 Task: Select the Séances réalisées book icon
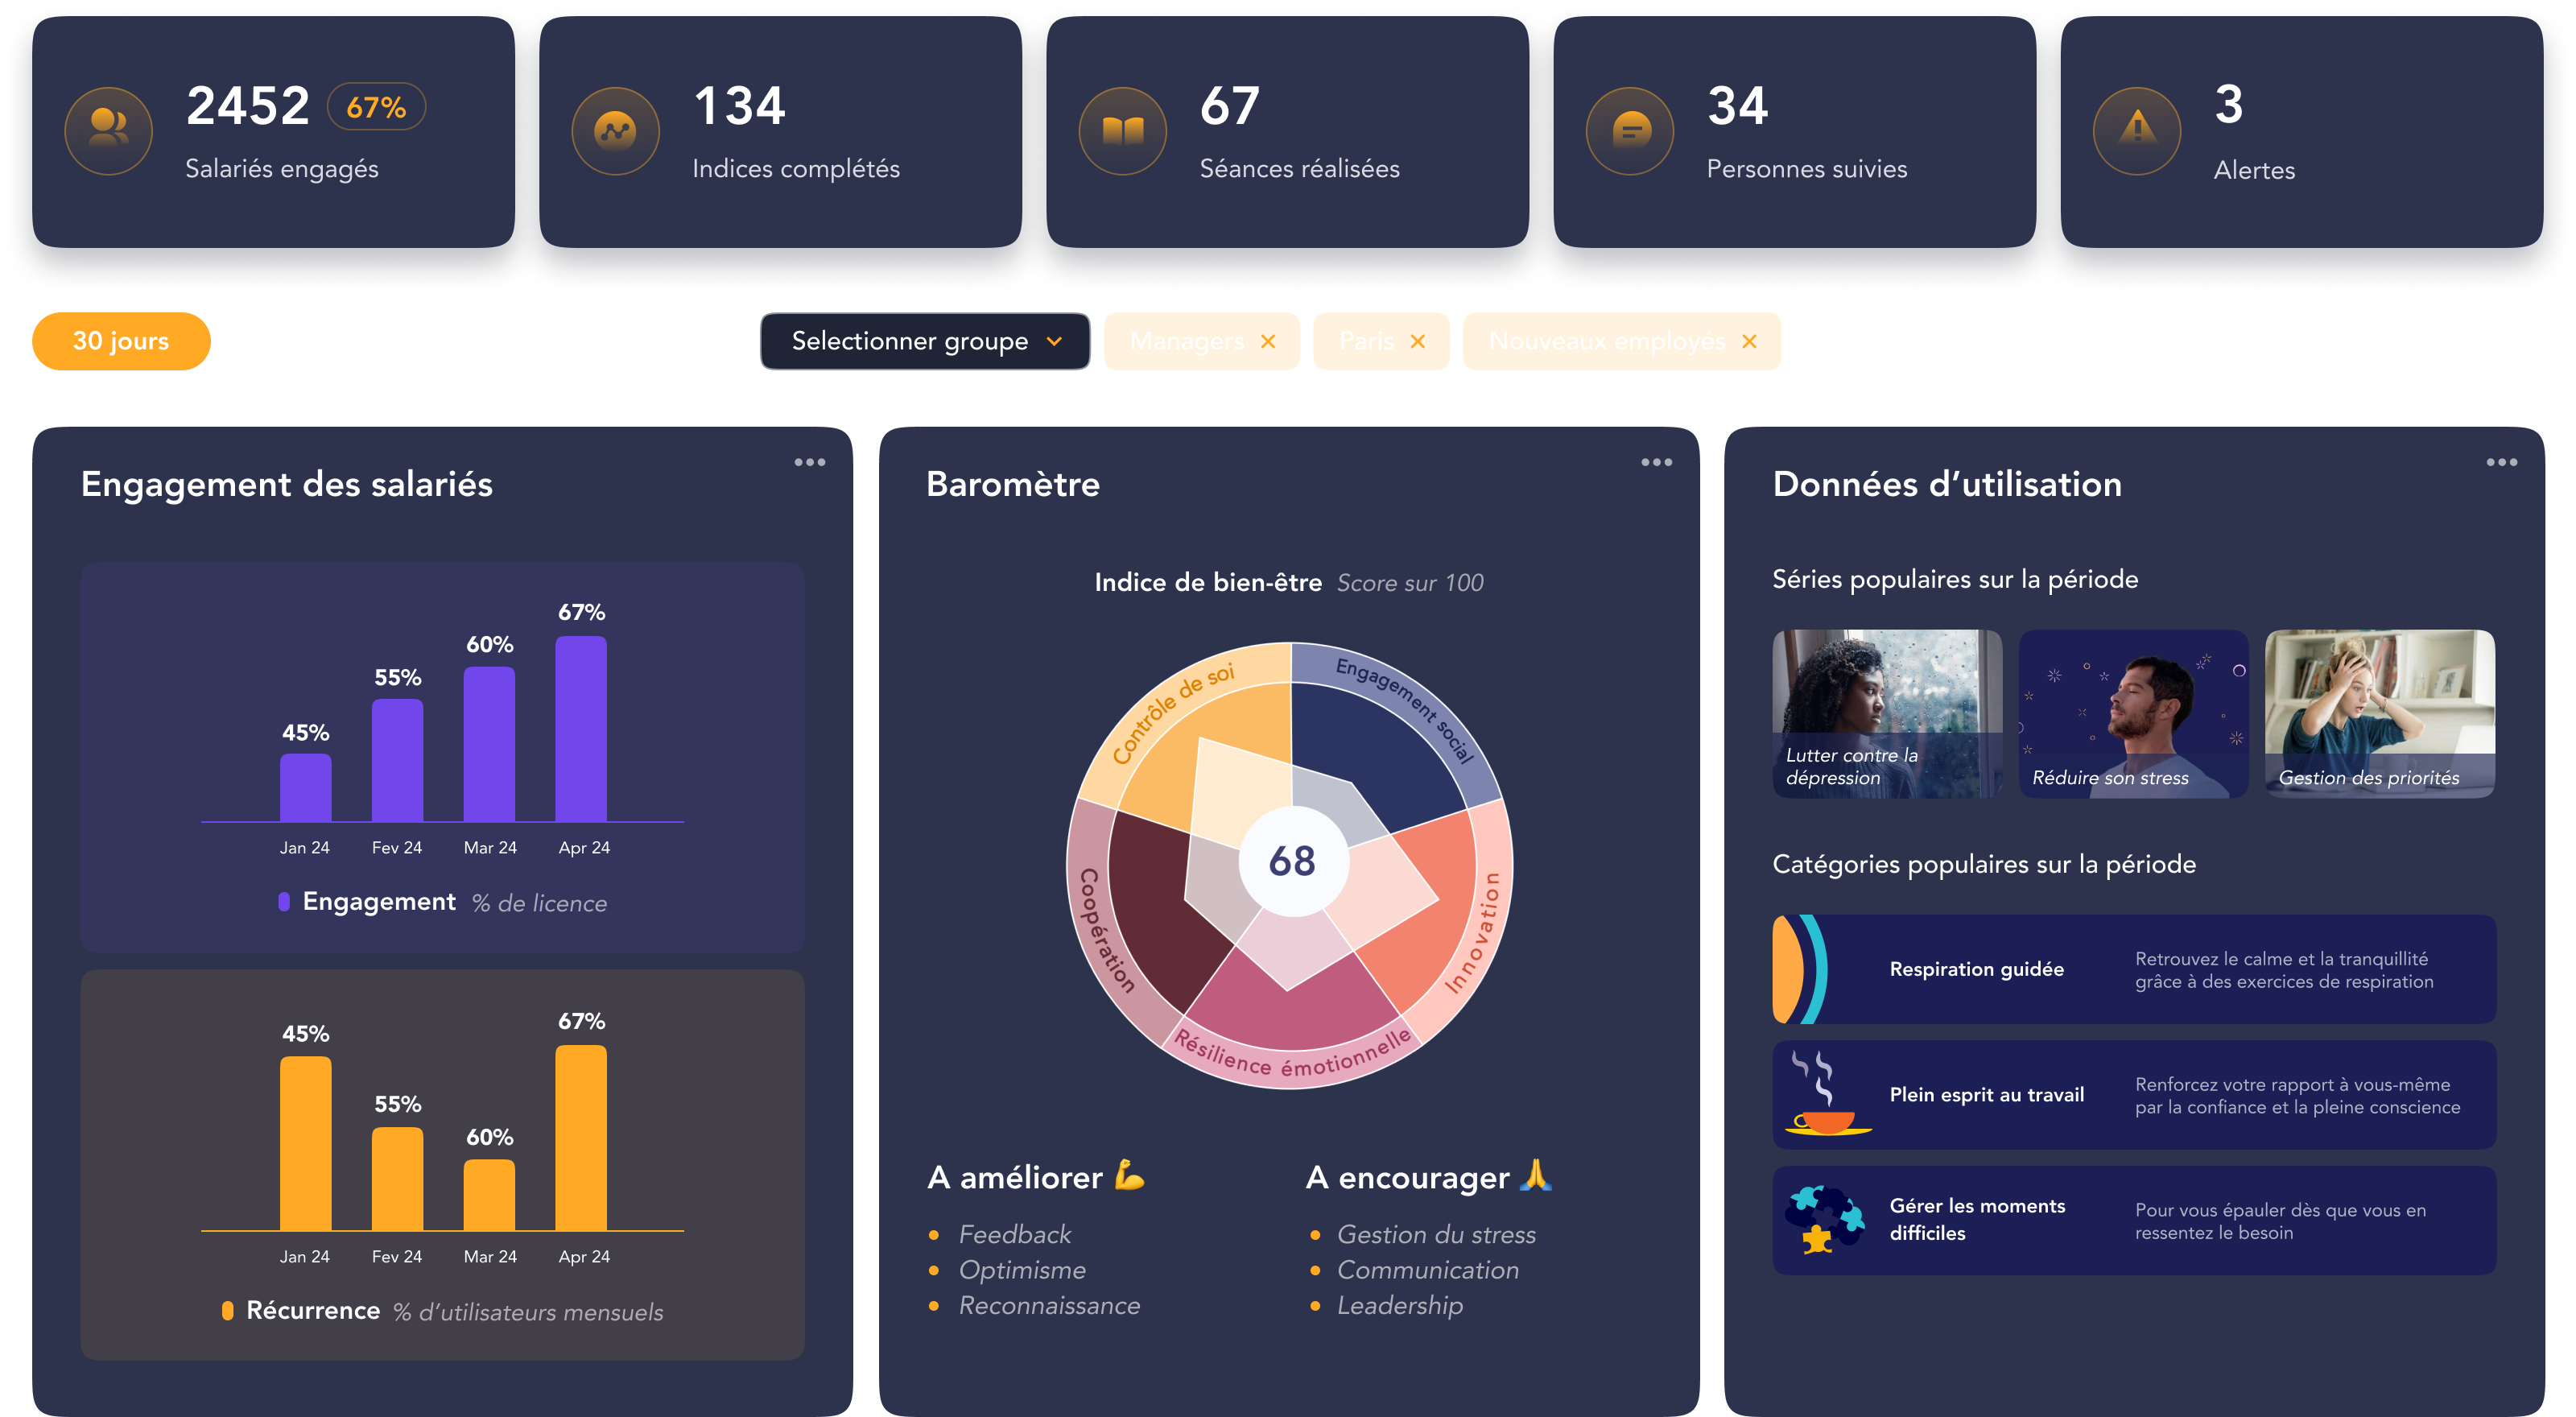tap(1123, 130)
